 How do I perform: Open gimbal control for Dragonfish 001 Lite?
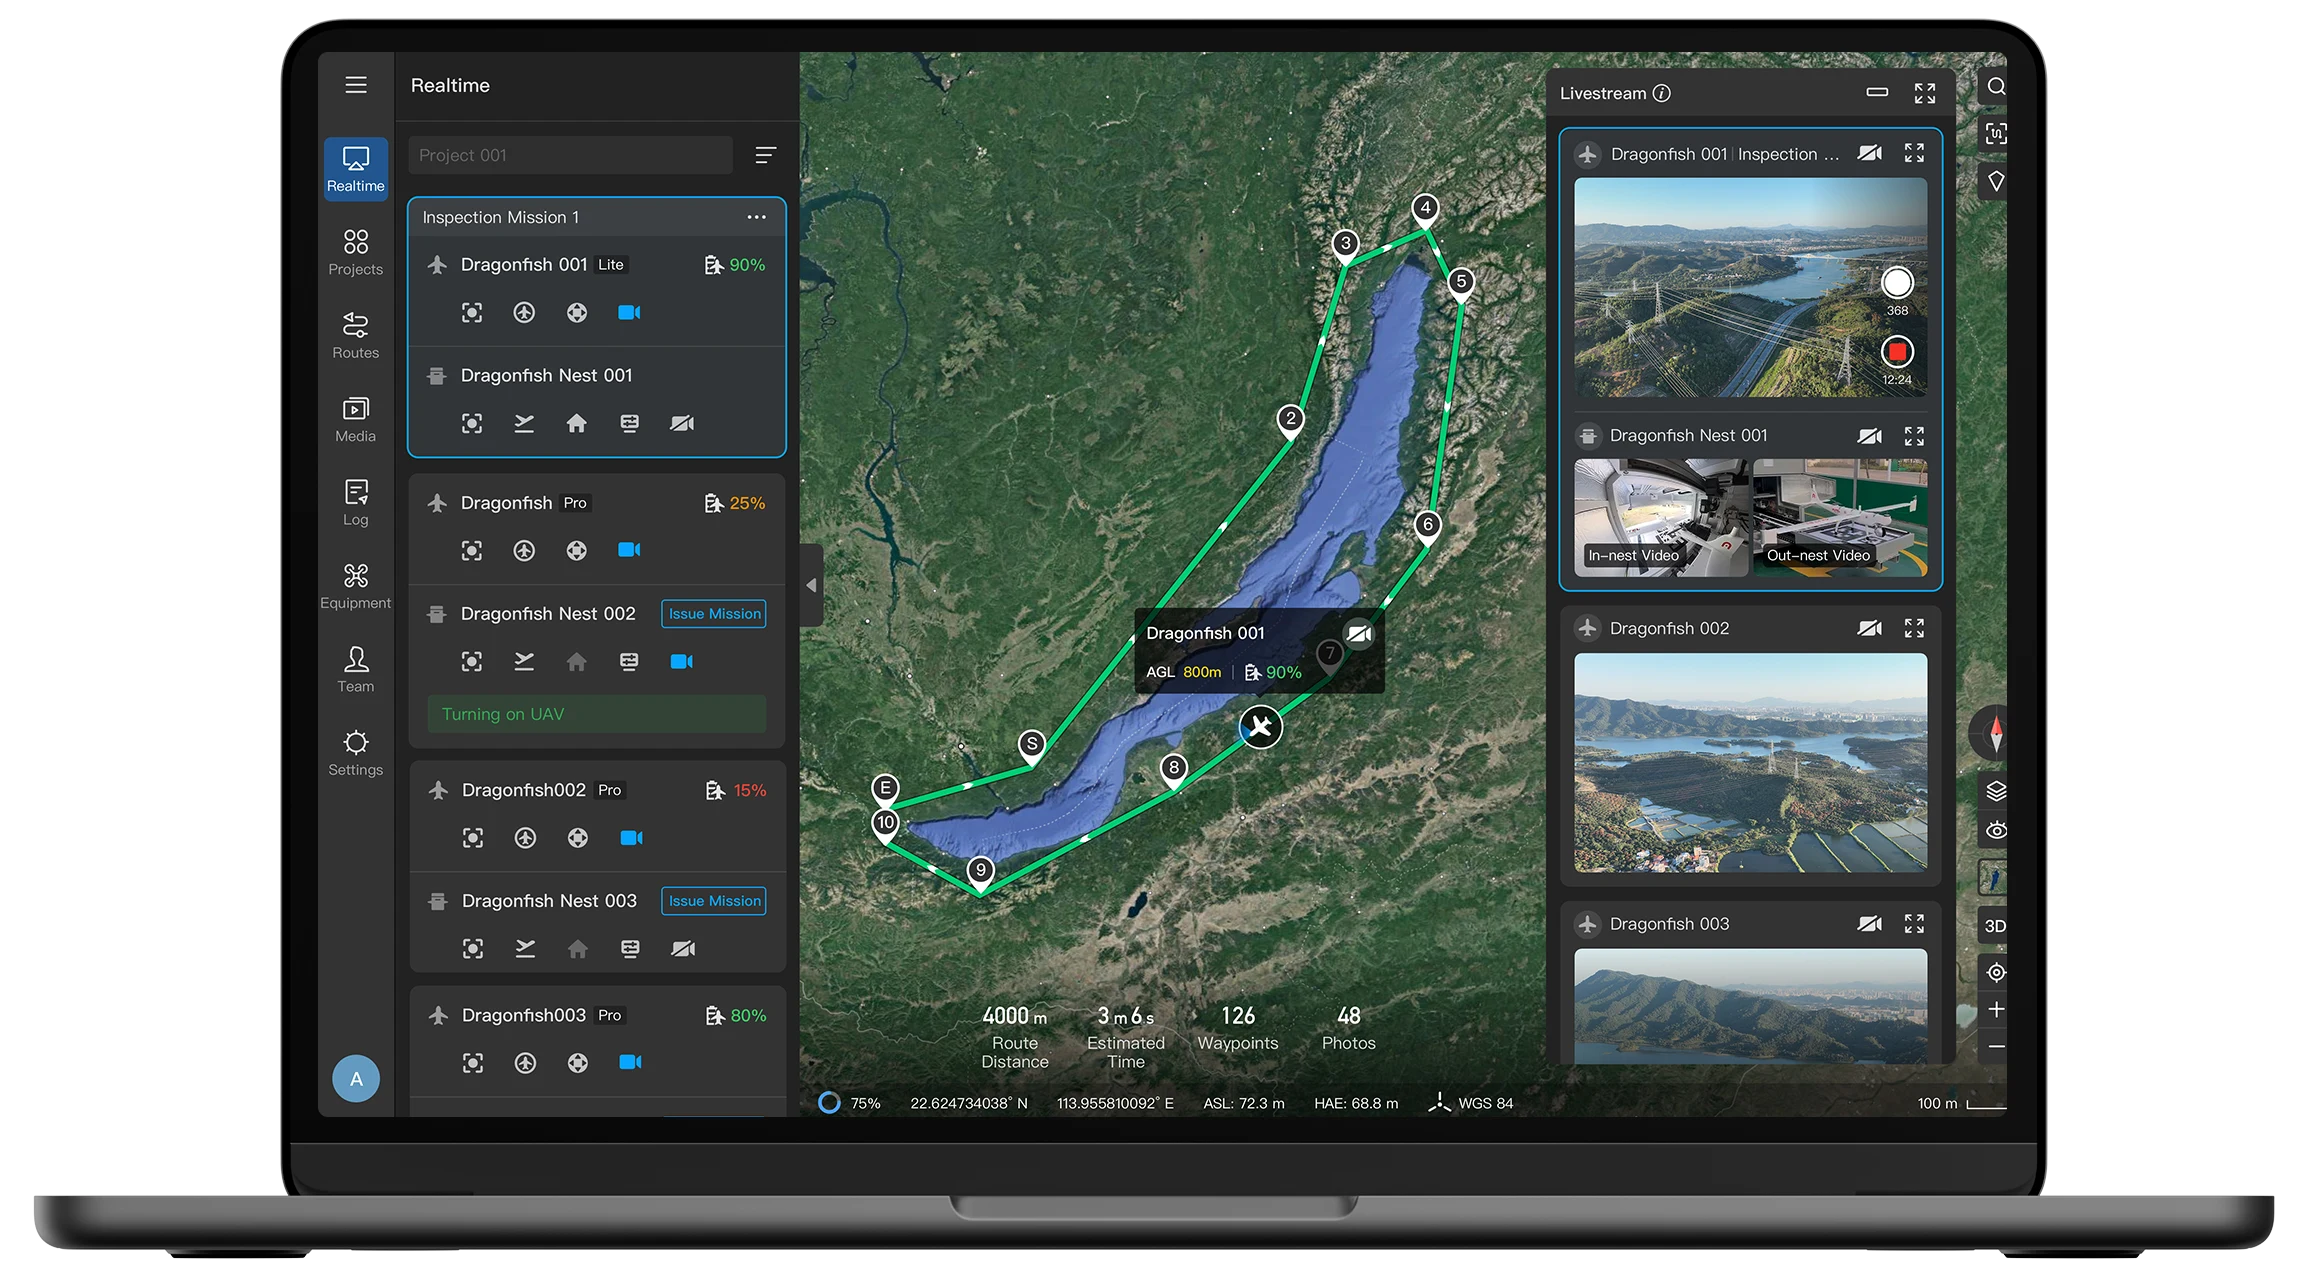coord(577,313)
